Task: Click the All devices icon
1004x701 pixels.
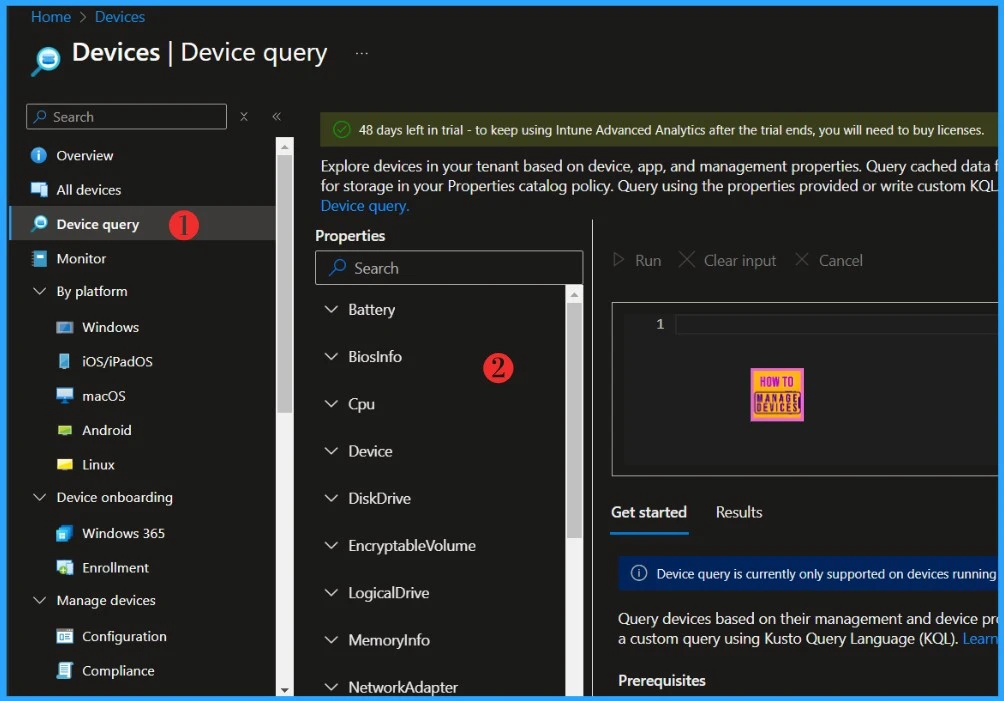Action: click(39, 189)
